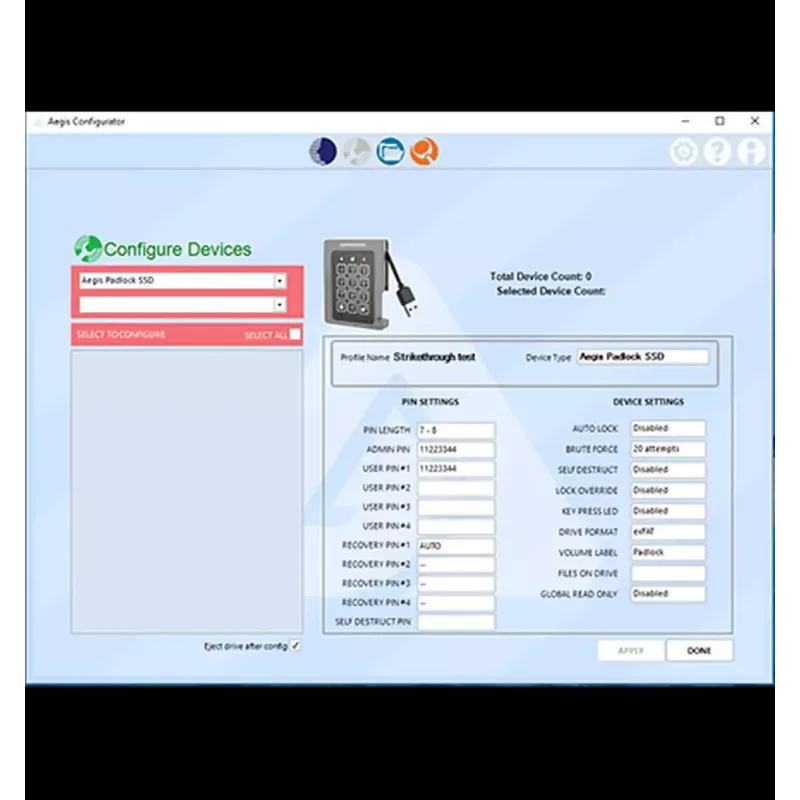Viewport: 800px width, 800px height.
Task: Click the Brute Force attempts field
Action: tap(668, 449)
